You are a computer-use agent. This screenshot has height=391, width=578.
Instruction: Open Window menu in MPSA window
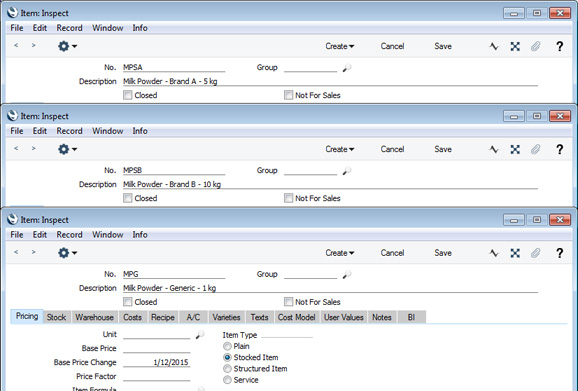point(108,28)
